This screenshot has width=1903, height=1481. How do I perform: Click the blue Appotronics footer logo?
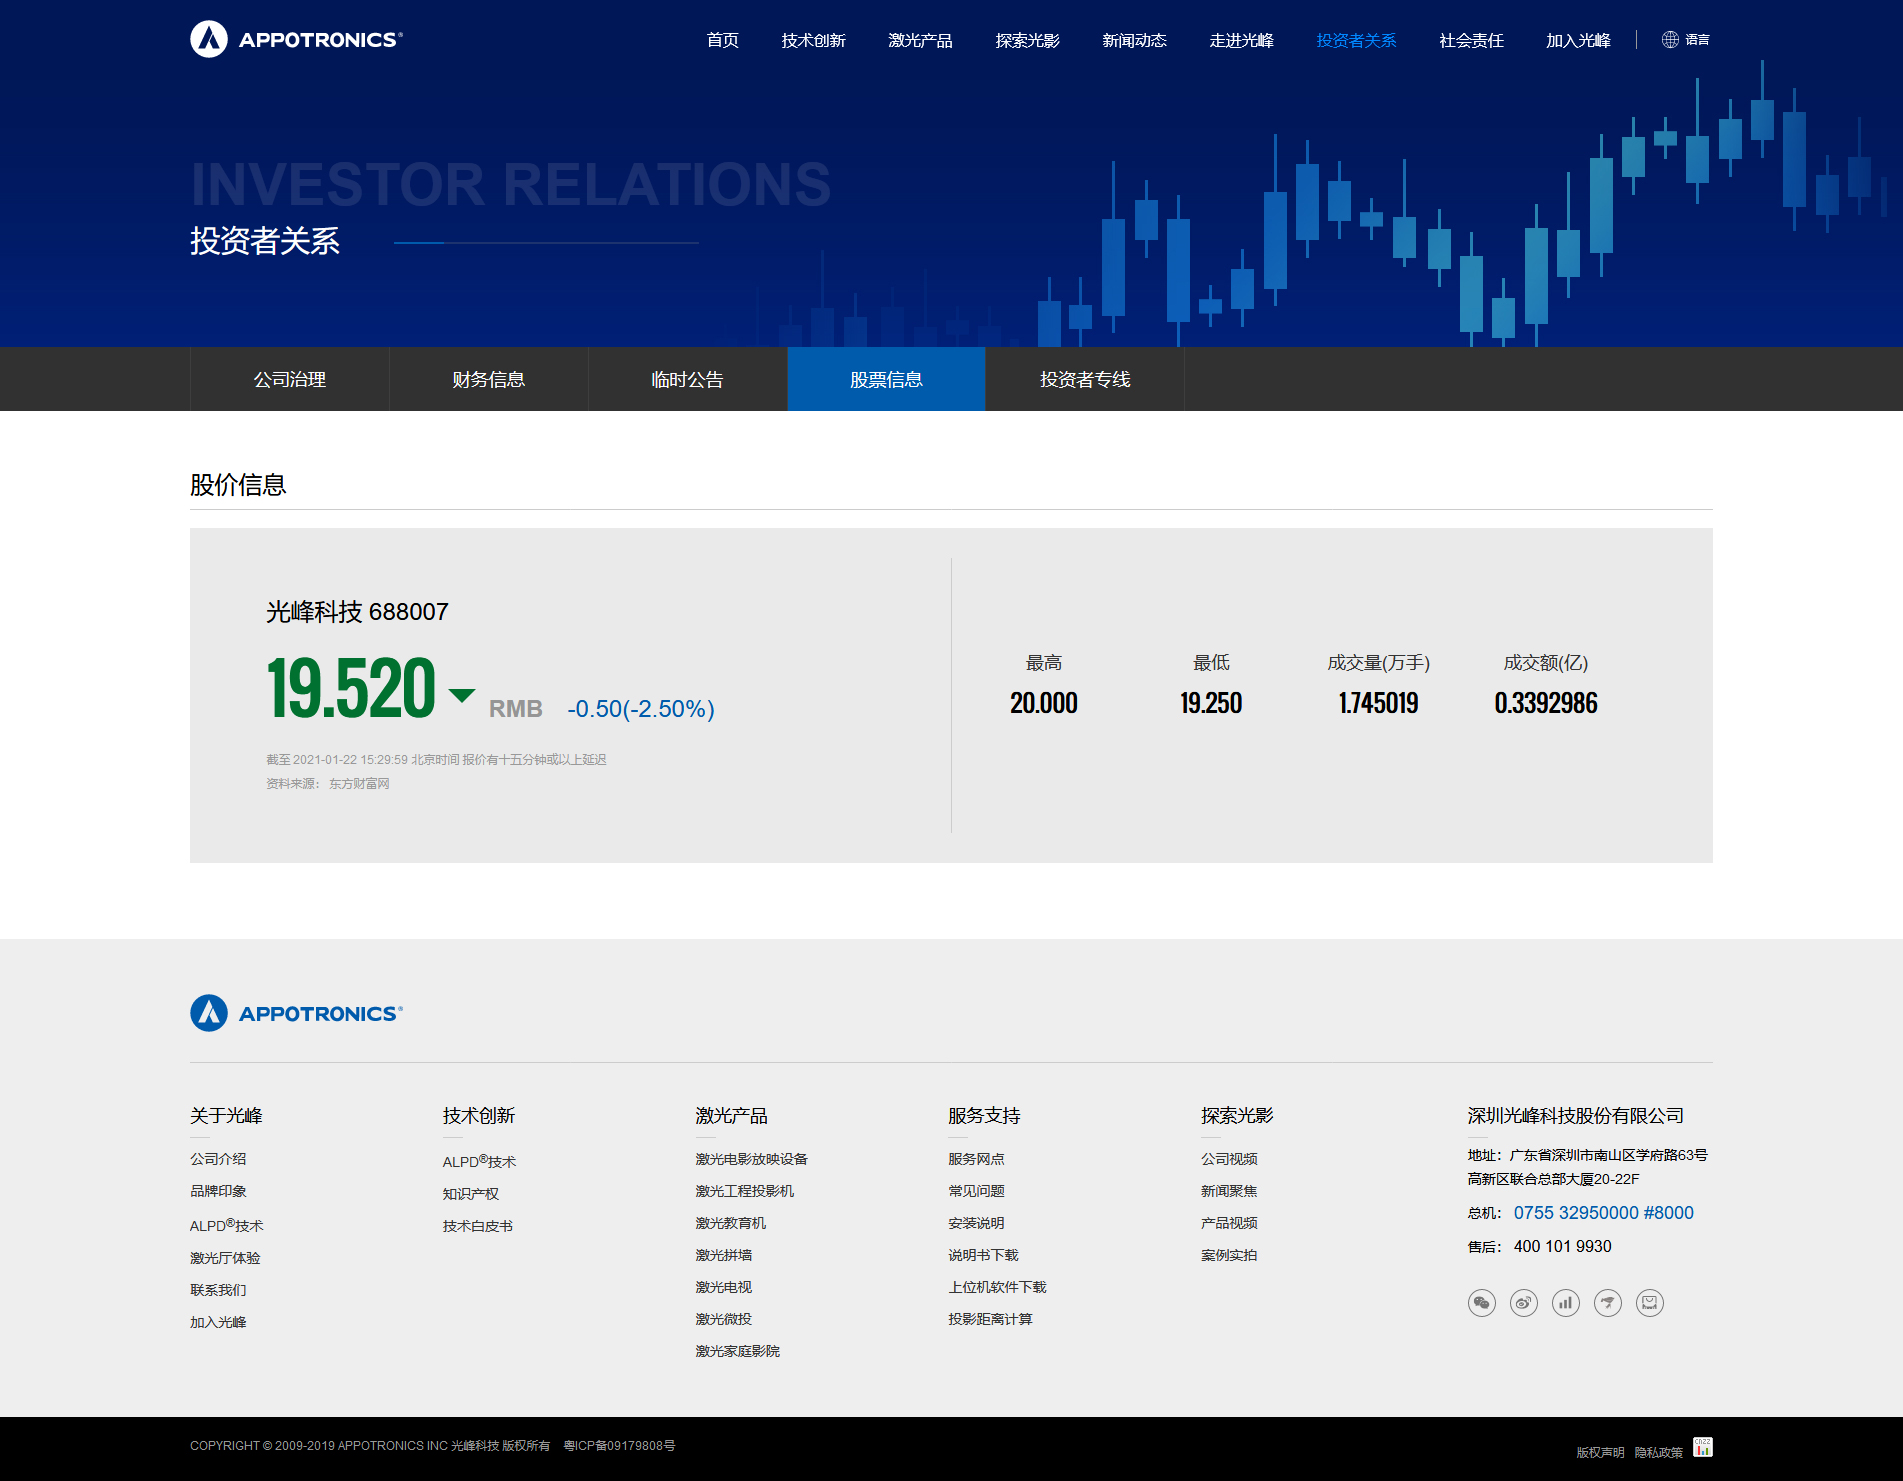296,1013
